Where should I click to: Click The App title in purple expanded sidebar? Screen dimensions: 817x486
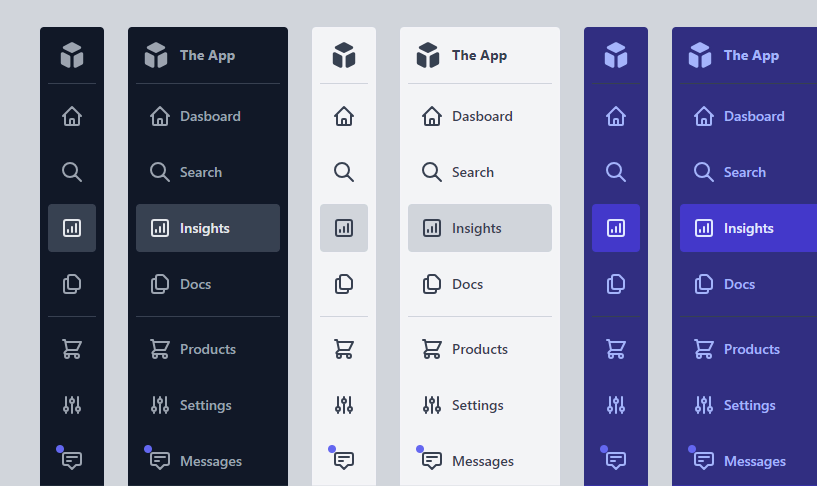click(751, 55)
